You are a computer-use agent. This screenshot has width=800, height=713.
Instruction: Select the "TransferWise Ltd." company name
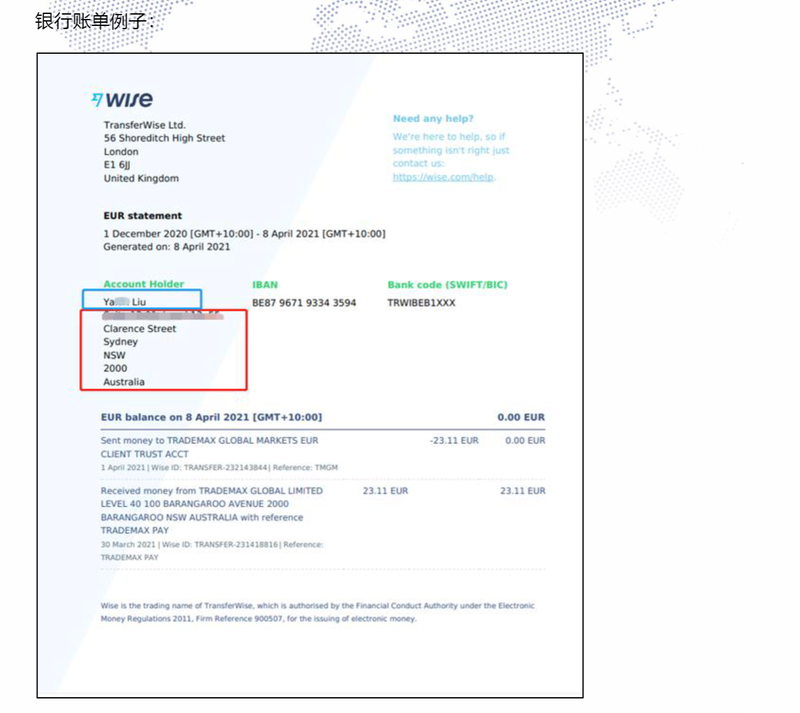pyautogui.click(x=145, y=125)
